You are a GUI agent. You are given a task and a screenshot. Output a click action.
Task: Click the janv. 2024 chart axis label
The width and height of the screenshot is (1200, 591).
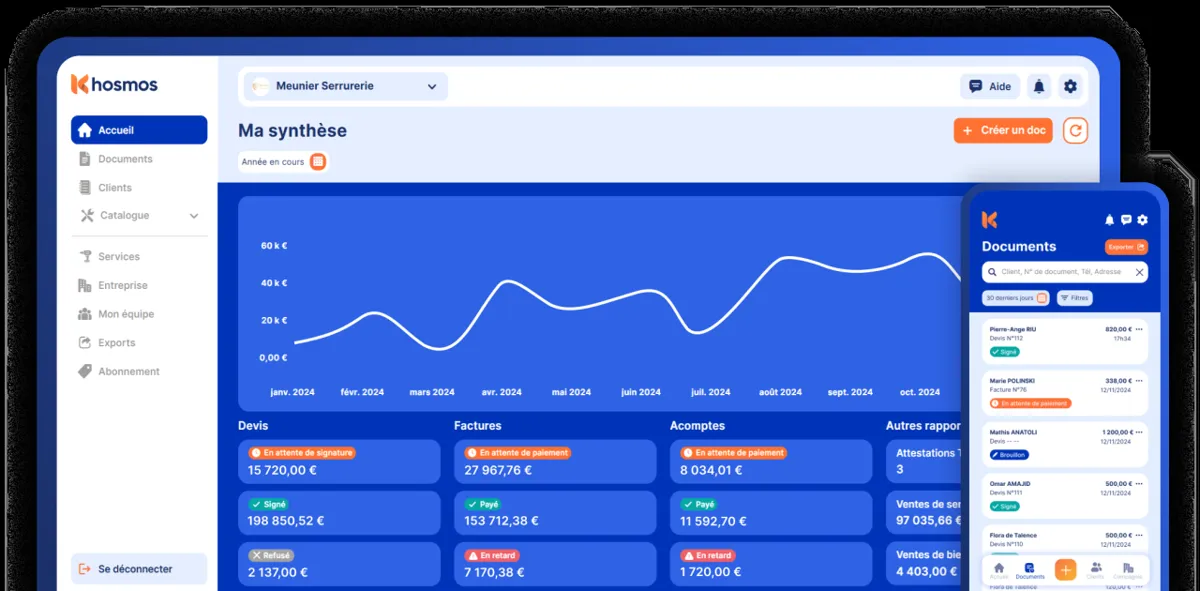(x=292, y=393)
